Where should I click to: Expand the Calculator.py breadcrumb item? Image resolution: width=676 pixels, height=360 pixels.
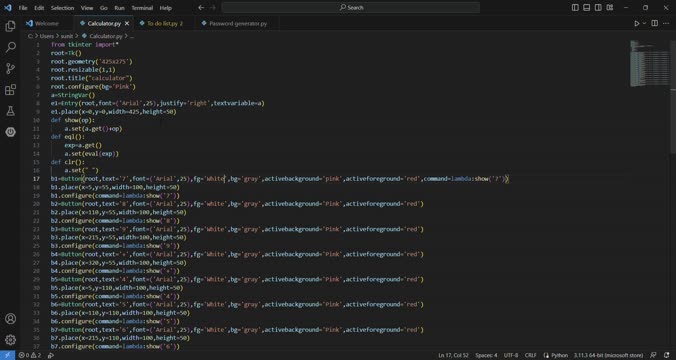102,36
